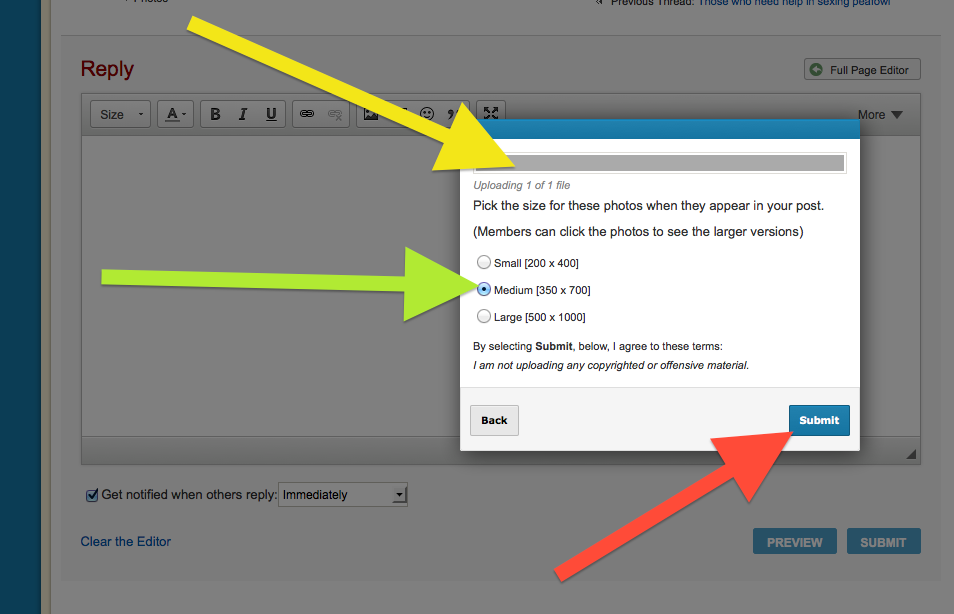Click the fullscreen expand editor icon
954x614 pixels.
pyautogui.click(x=490, y=114)
